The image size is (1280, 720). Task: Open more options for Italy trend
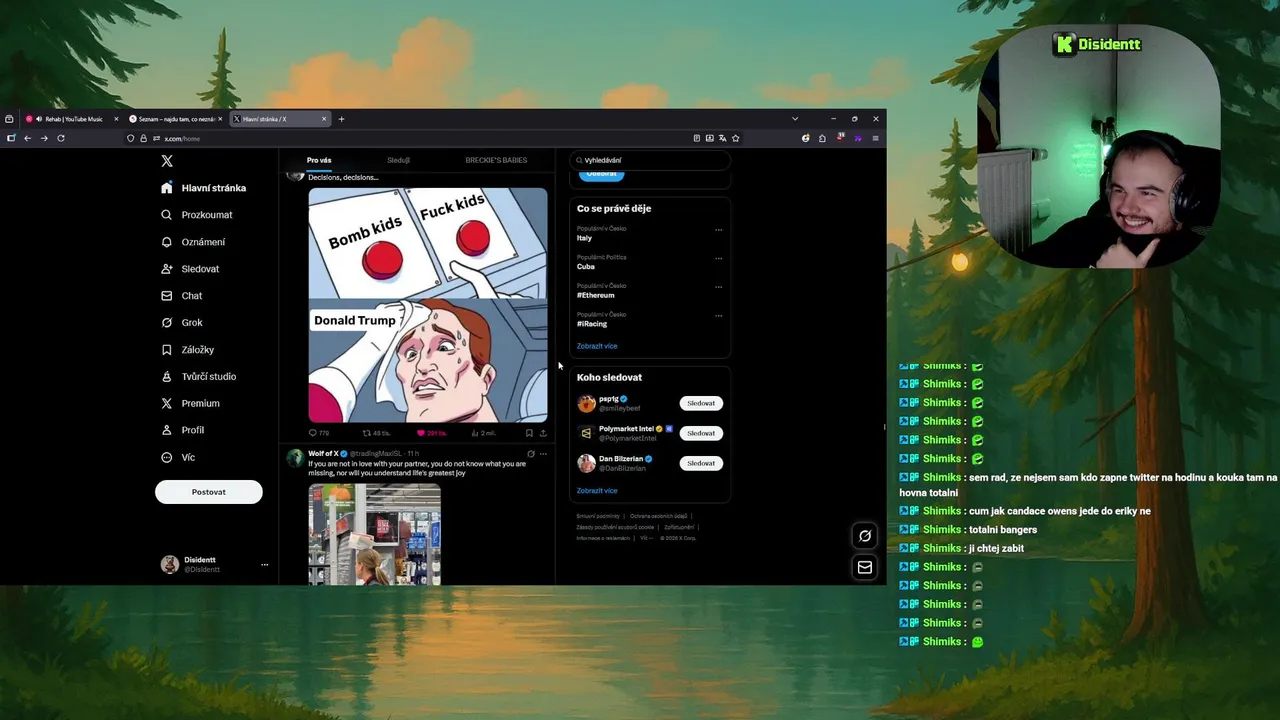tap(718, 230)
